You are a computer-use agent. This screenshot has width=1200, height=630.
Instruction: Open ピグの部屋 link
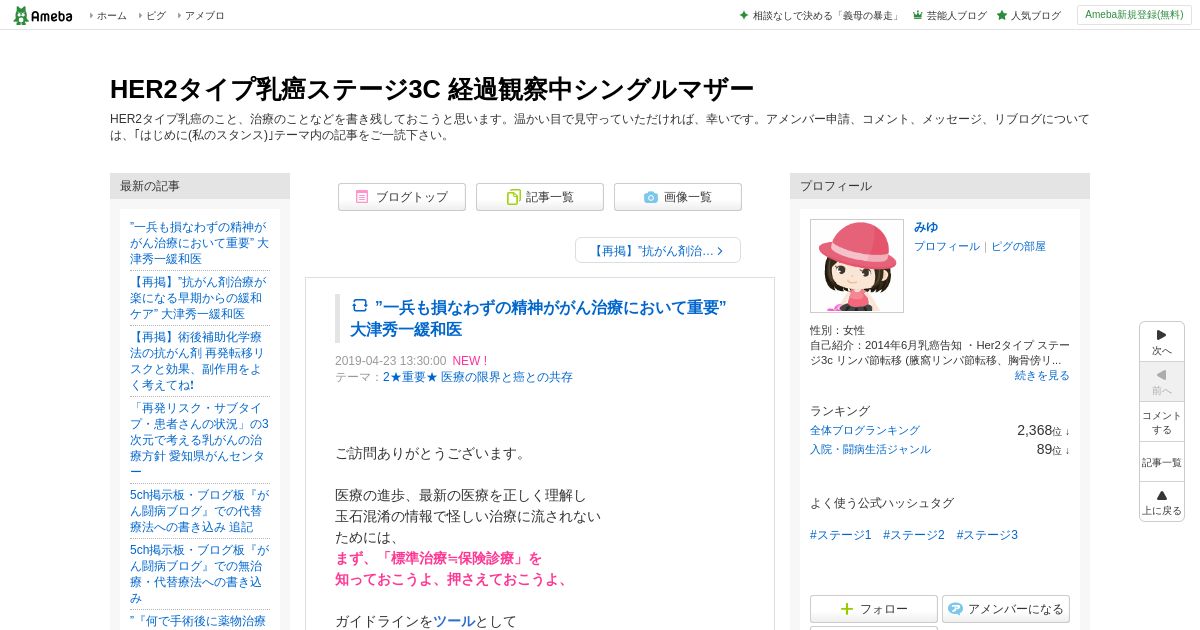[x=1018, y=246]
